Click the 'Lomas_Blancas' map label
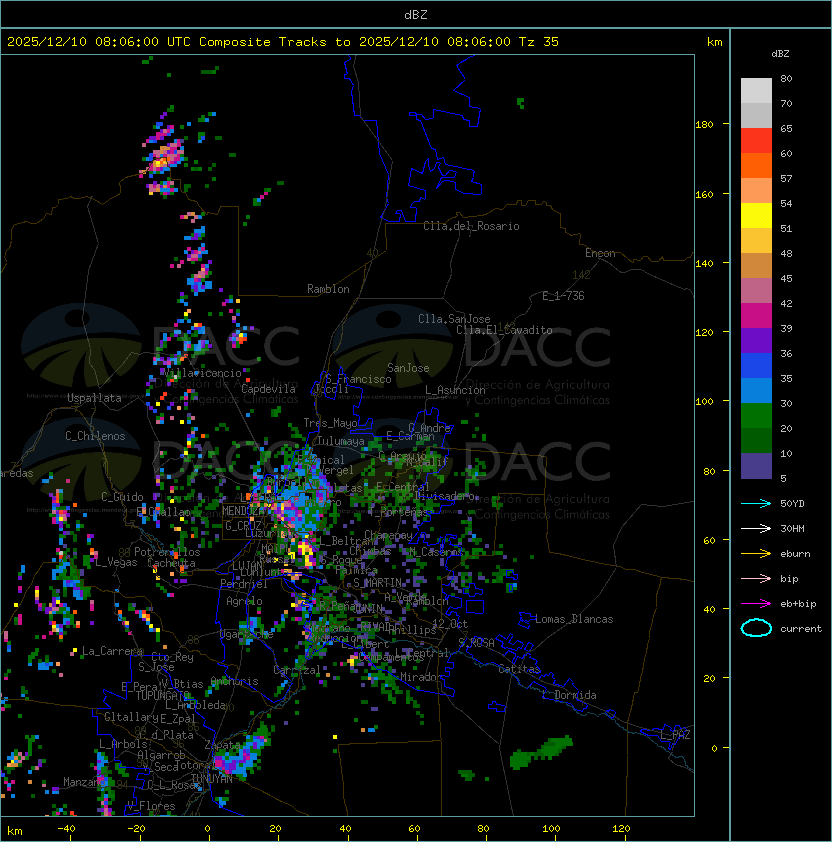This screenshot has height=842, width=832. coord(574,619)
